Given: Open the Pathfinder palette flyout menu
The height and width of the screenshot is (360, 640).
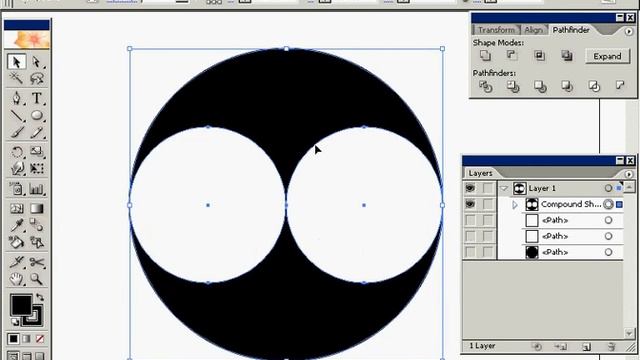Looking at the screenshot, I should (x=629, y=31).
